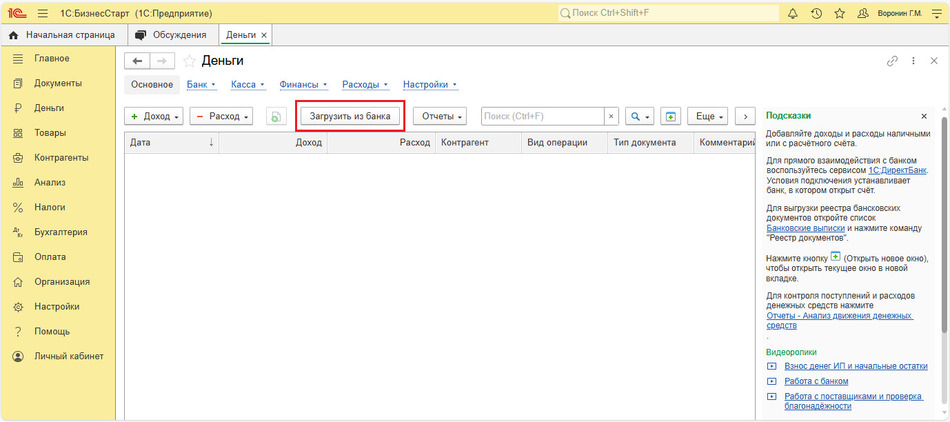Viewport: 950px width, 422px height.
Task: Click global search field Ctrl+Shift+F
Action: click(x=668, y=13)
